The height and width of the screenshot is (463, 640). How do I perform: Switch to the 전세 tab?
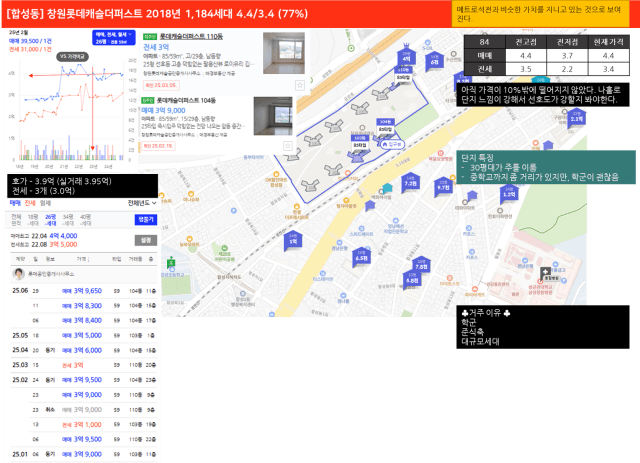tap(30, 203)
